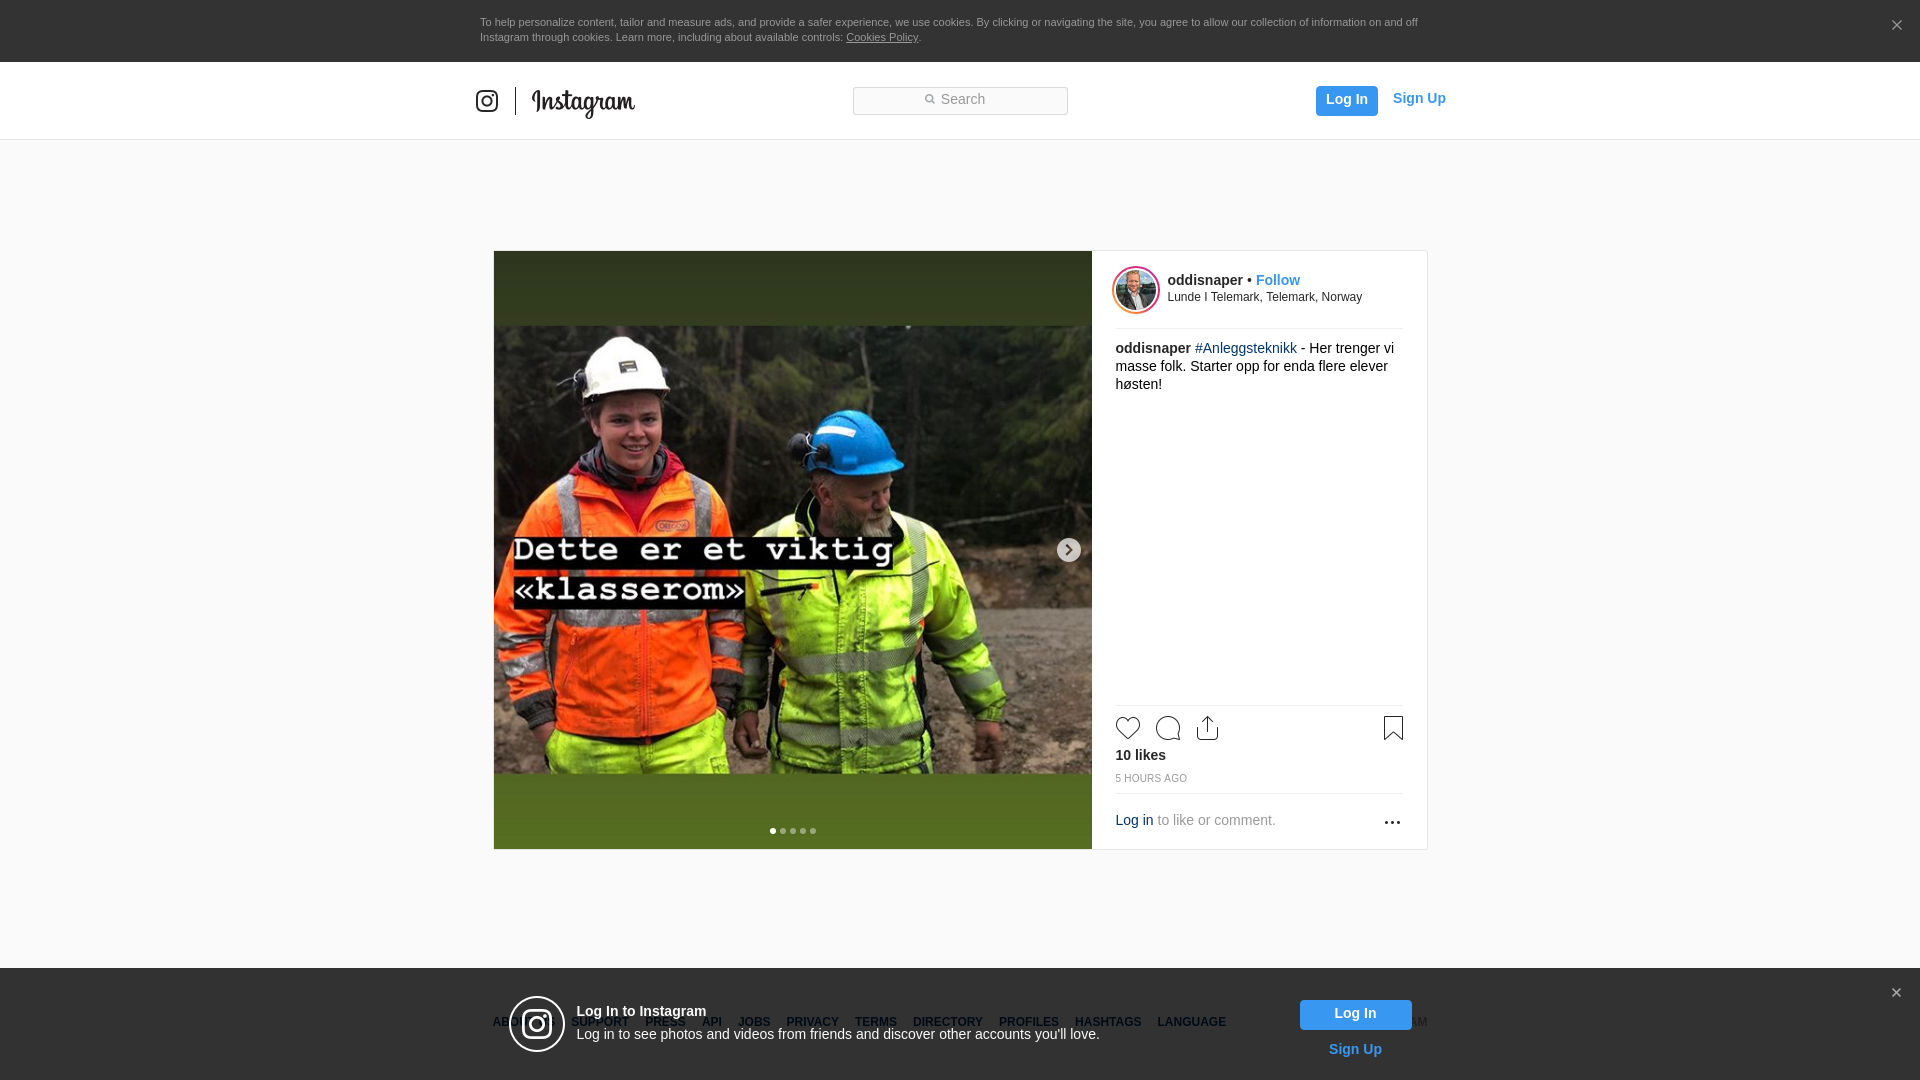This screenshot has height=1080, width=1920.
Task: Open PRIVACY footer link
Action: click(812, 1022)
